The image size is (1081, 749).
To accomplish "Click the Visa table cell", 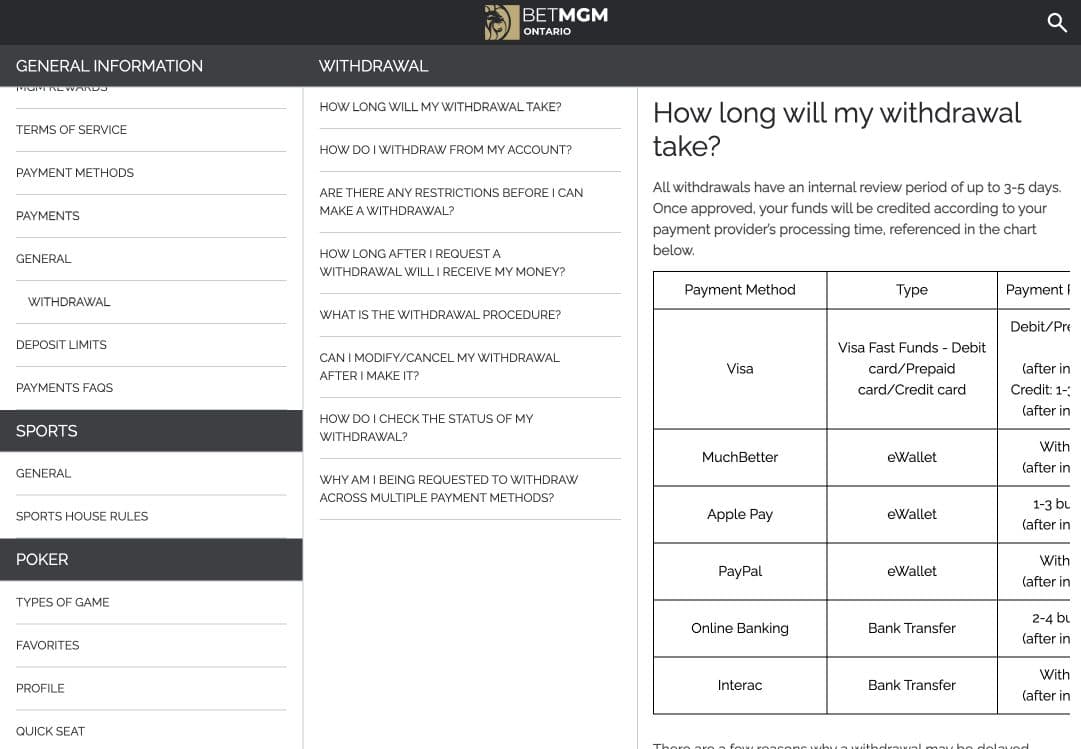I will 740,369.
